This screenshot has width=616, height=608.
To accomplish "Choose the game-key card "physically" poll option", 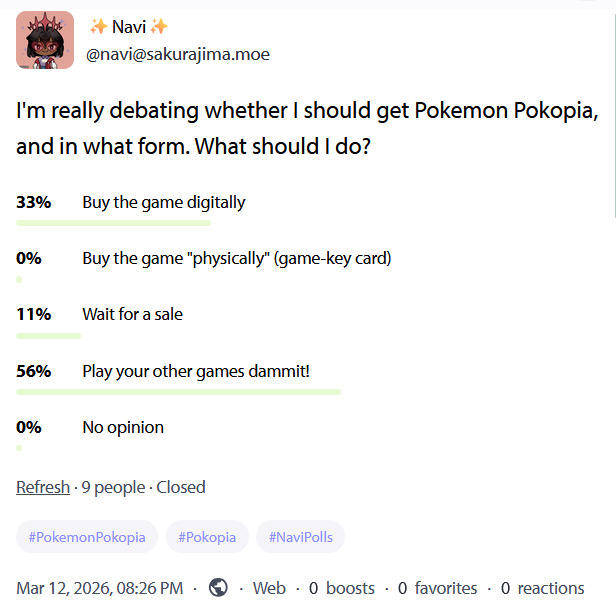I will pos(236,258).
